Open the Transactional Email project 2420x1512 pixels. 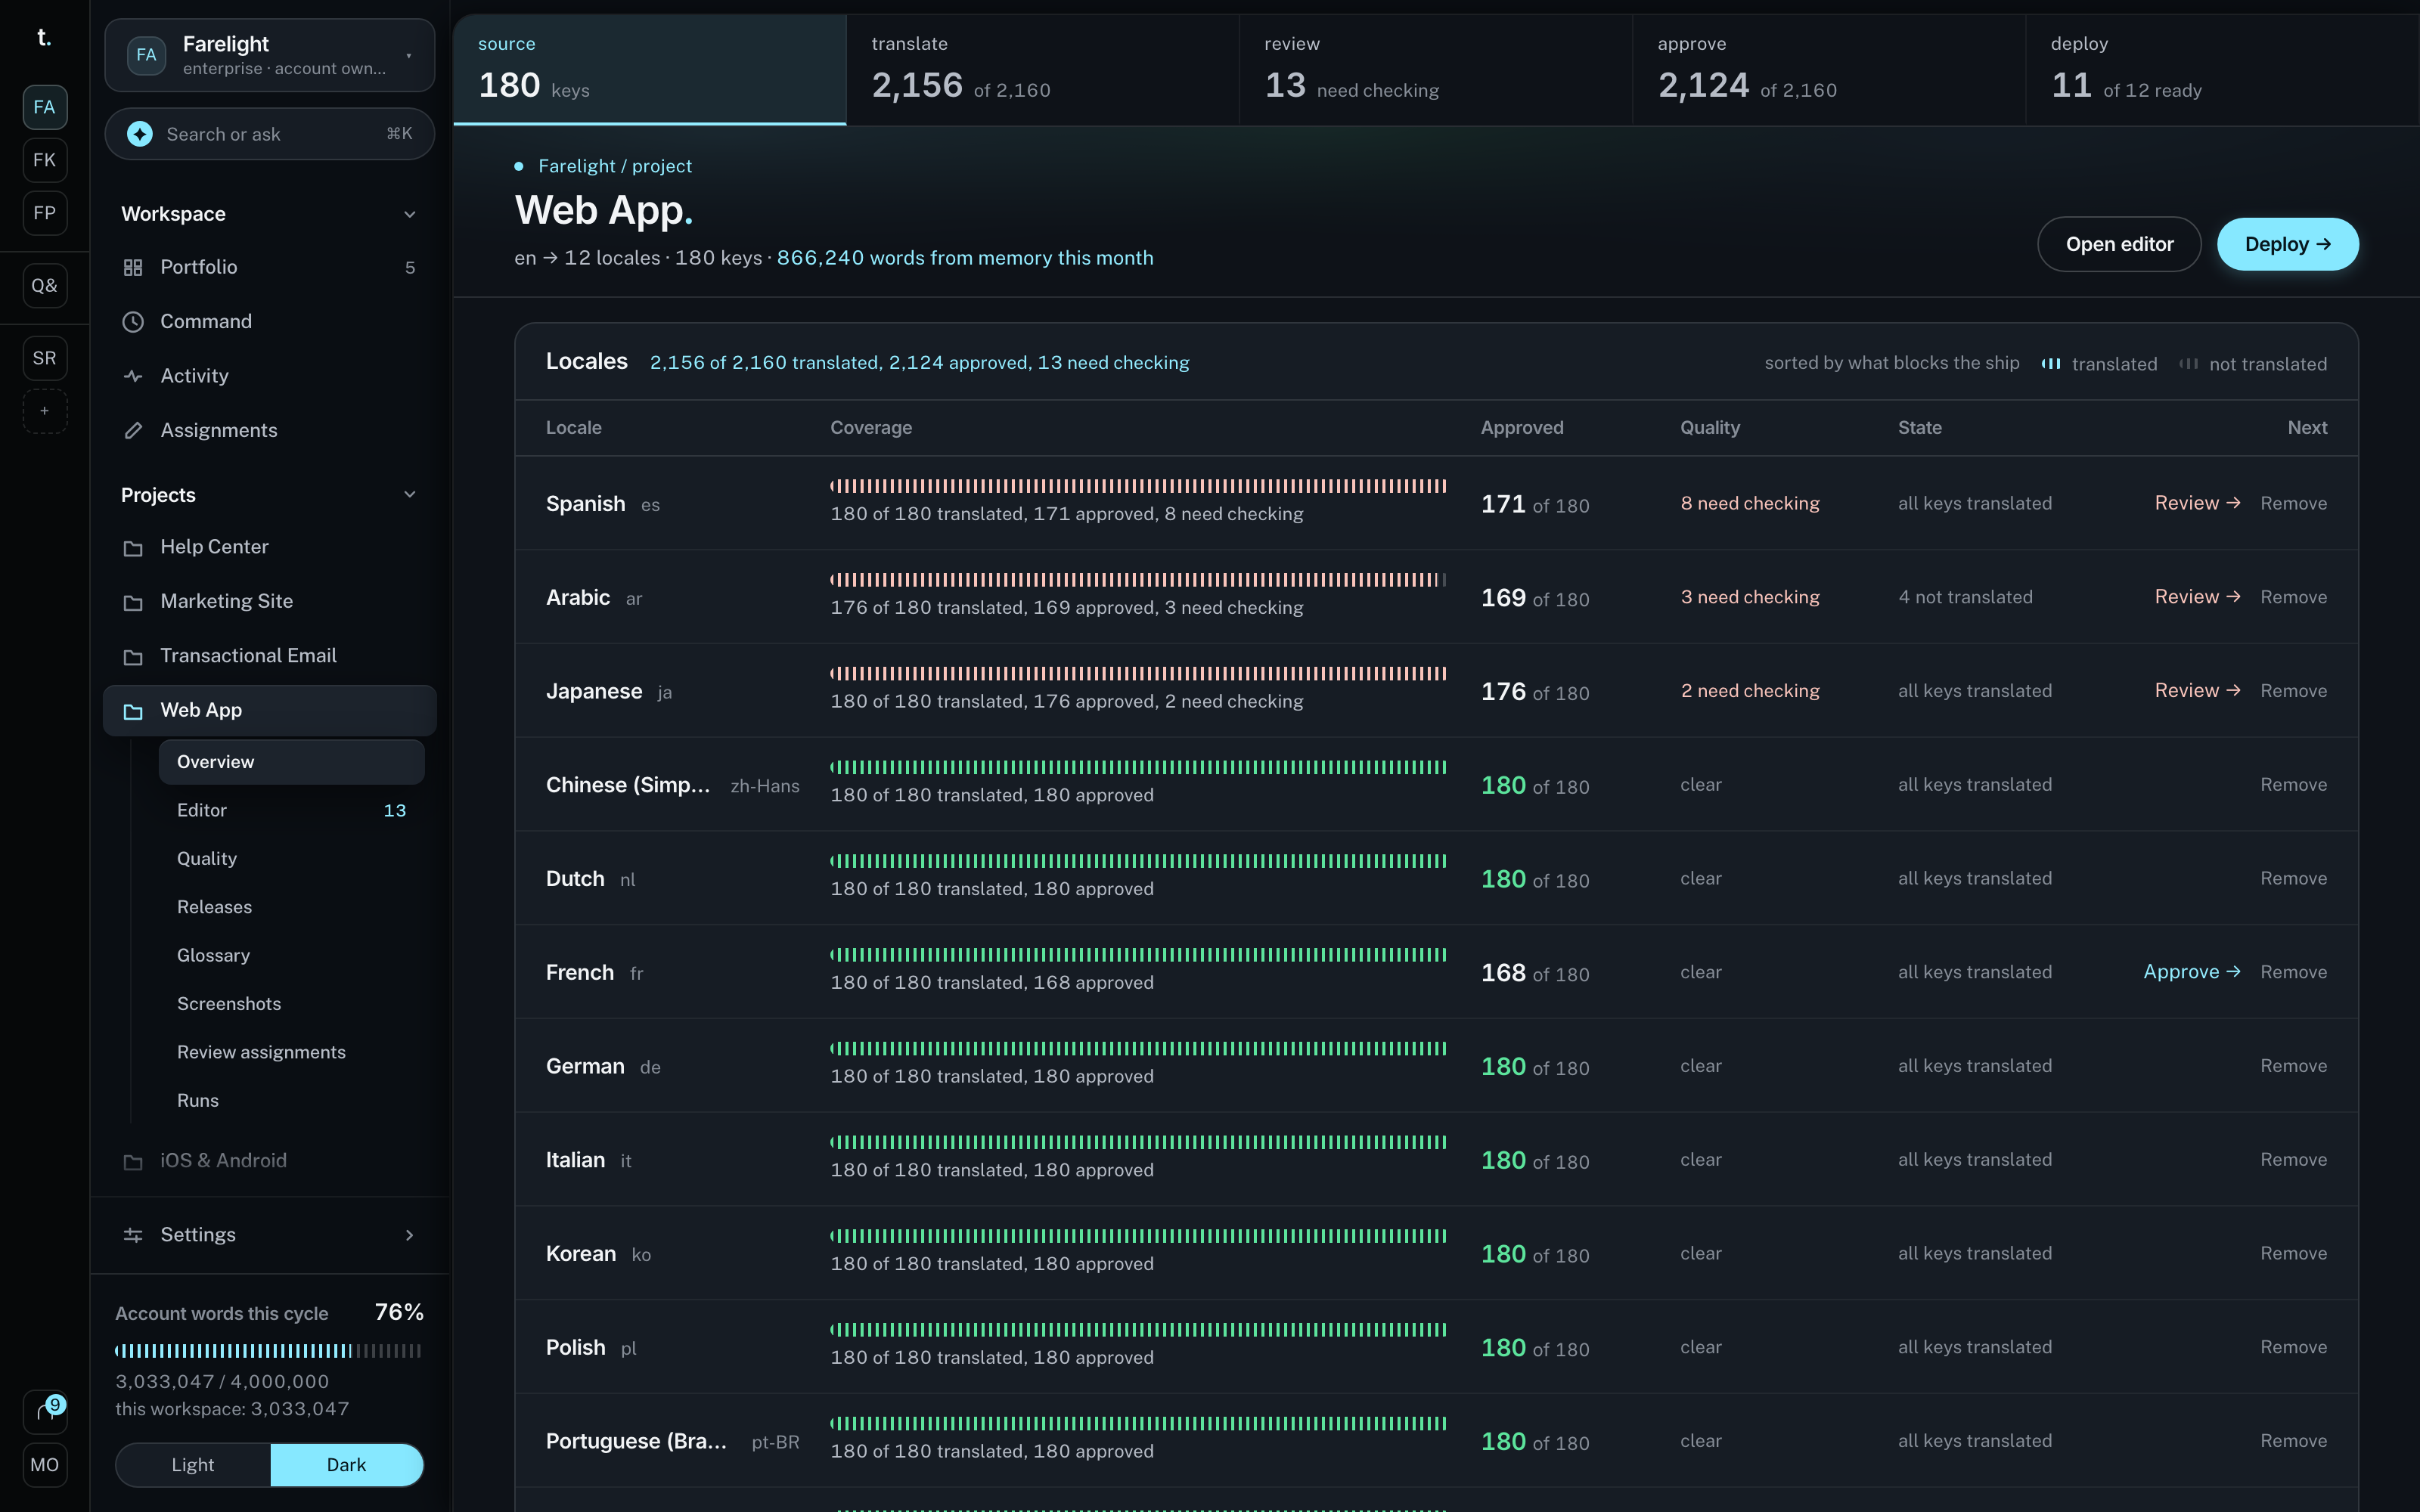tap(270, 656)
